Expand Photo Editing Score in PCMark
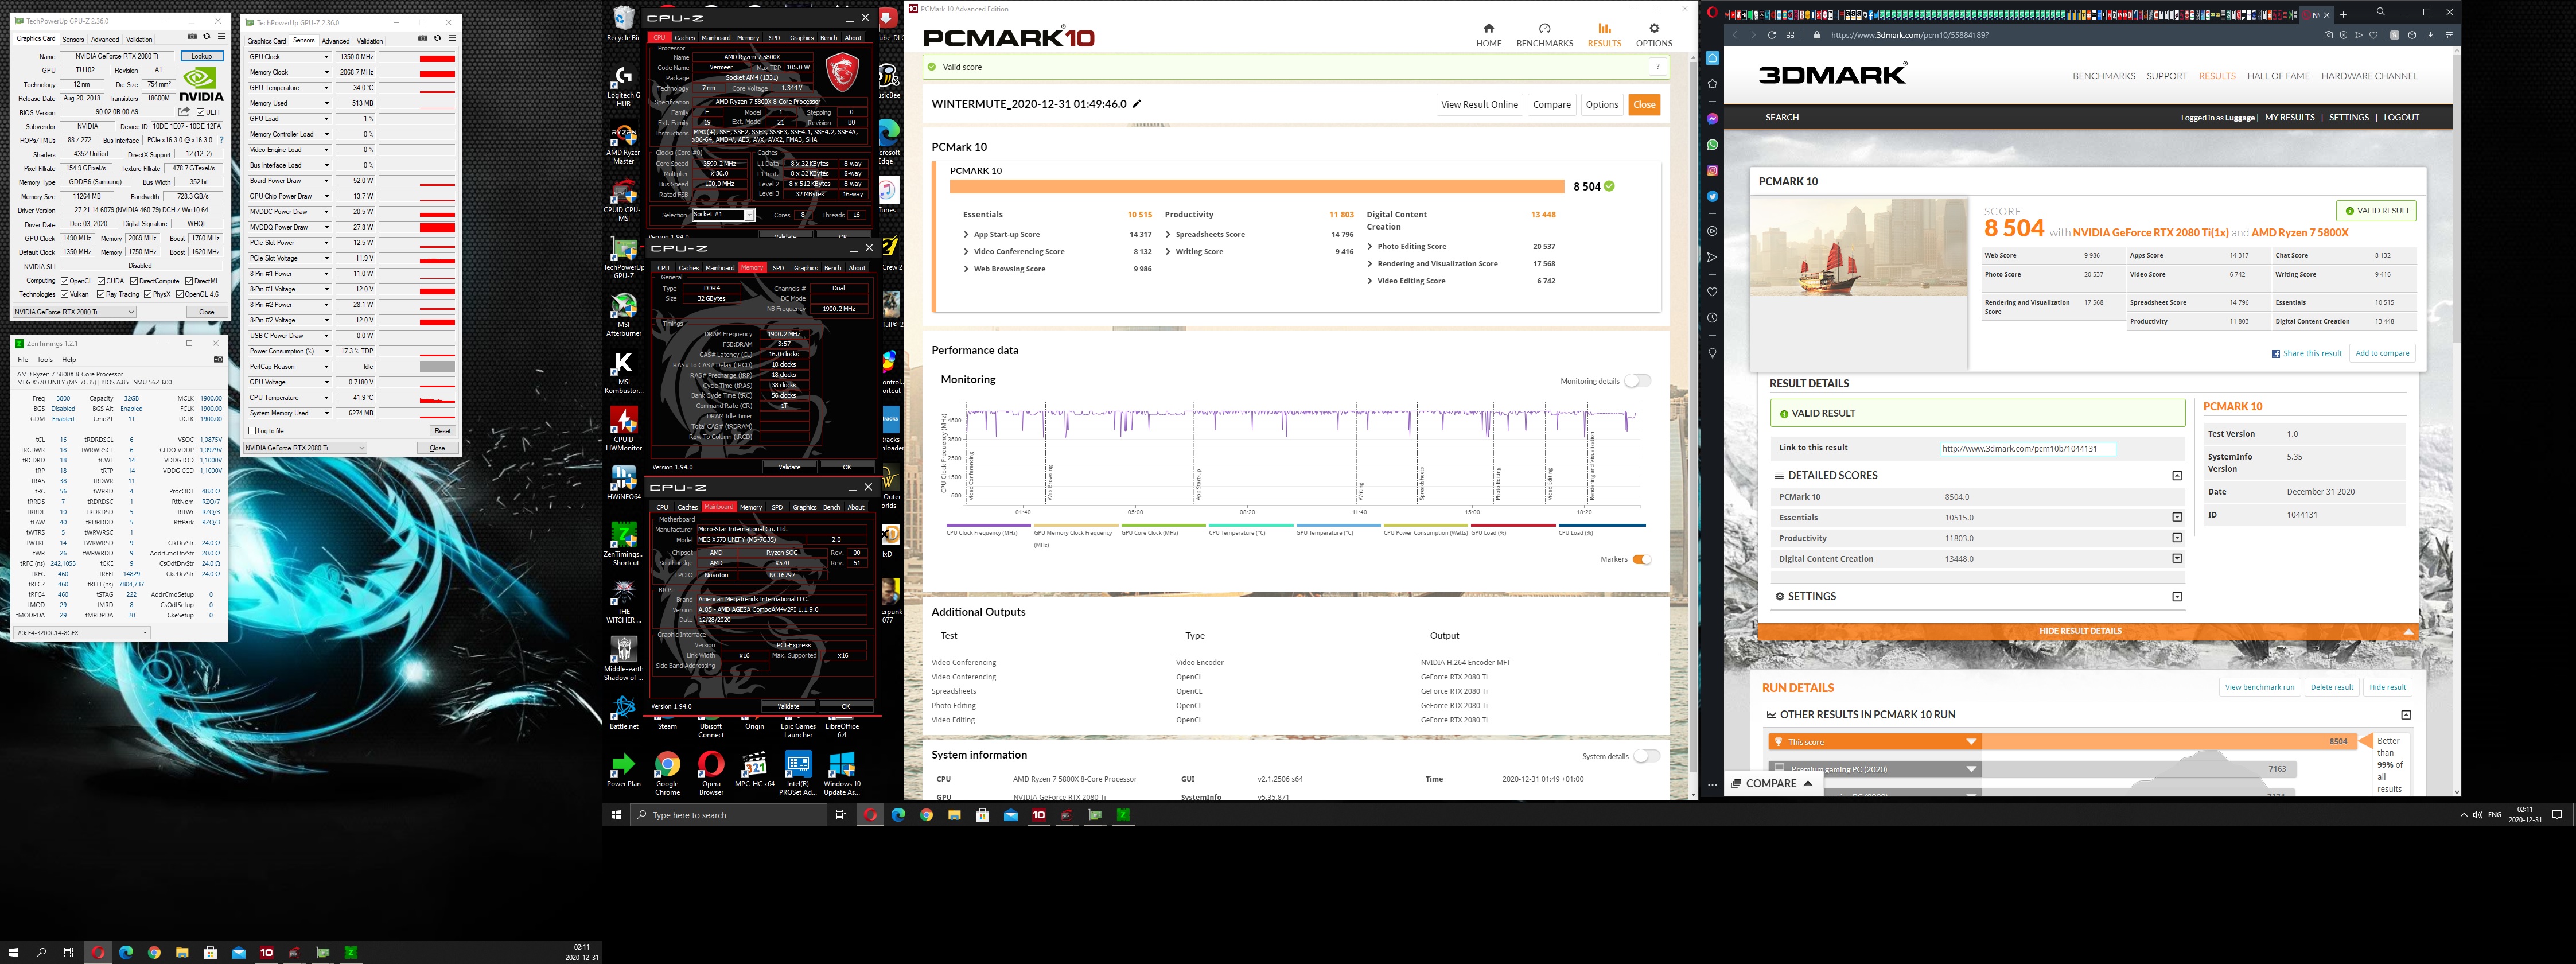Viewport: 2576px width, 964px height. click(x=1370, y=246)
